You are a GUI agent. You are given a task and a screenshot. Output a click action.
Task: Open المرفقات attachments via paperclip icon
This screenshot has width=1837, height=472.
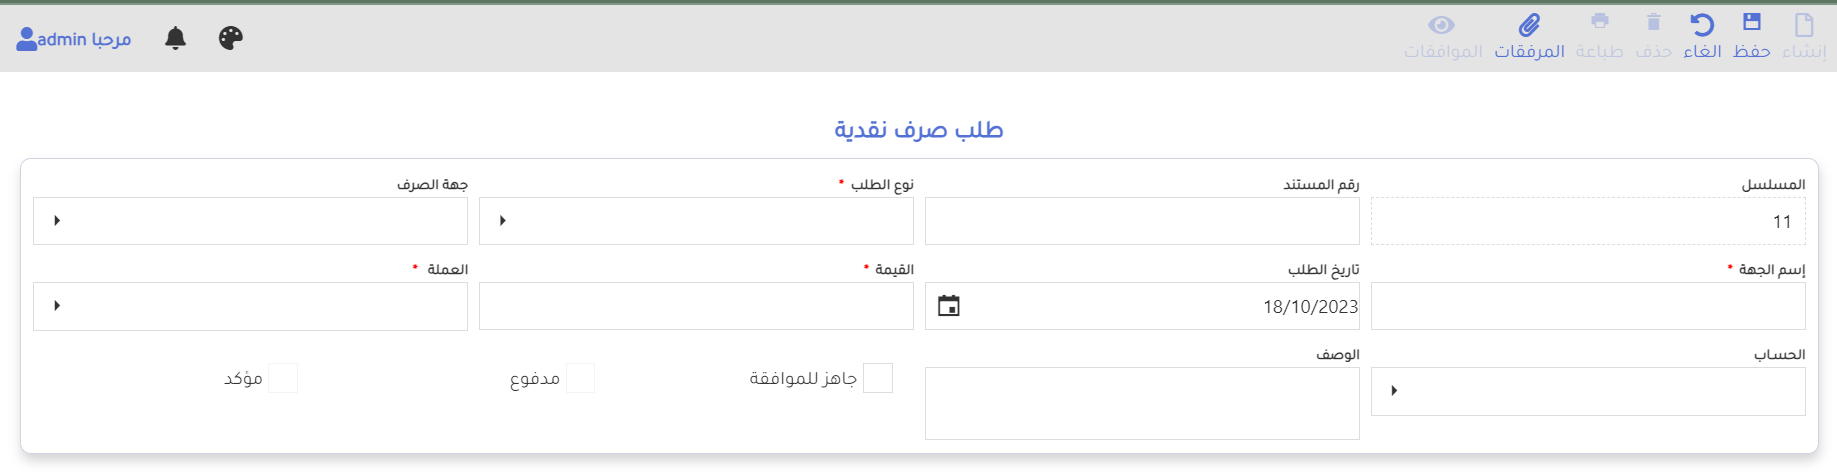click(x=1529, y=24)
